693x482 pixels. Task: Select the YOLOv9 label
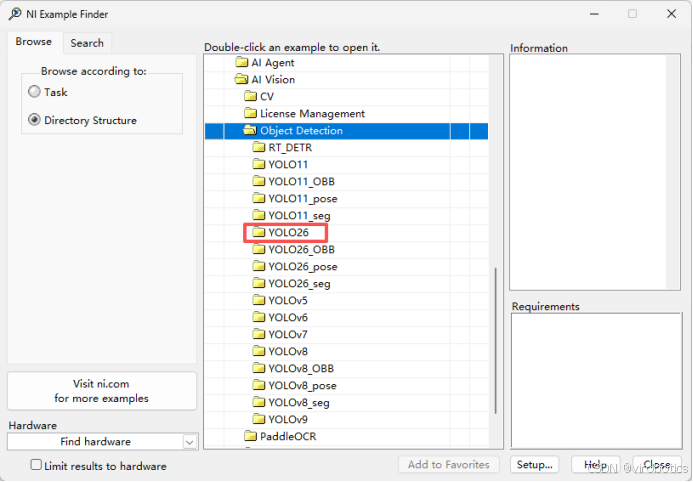pyautogui.click(x=288, y=420)
